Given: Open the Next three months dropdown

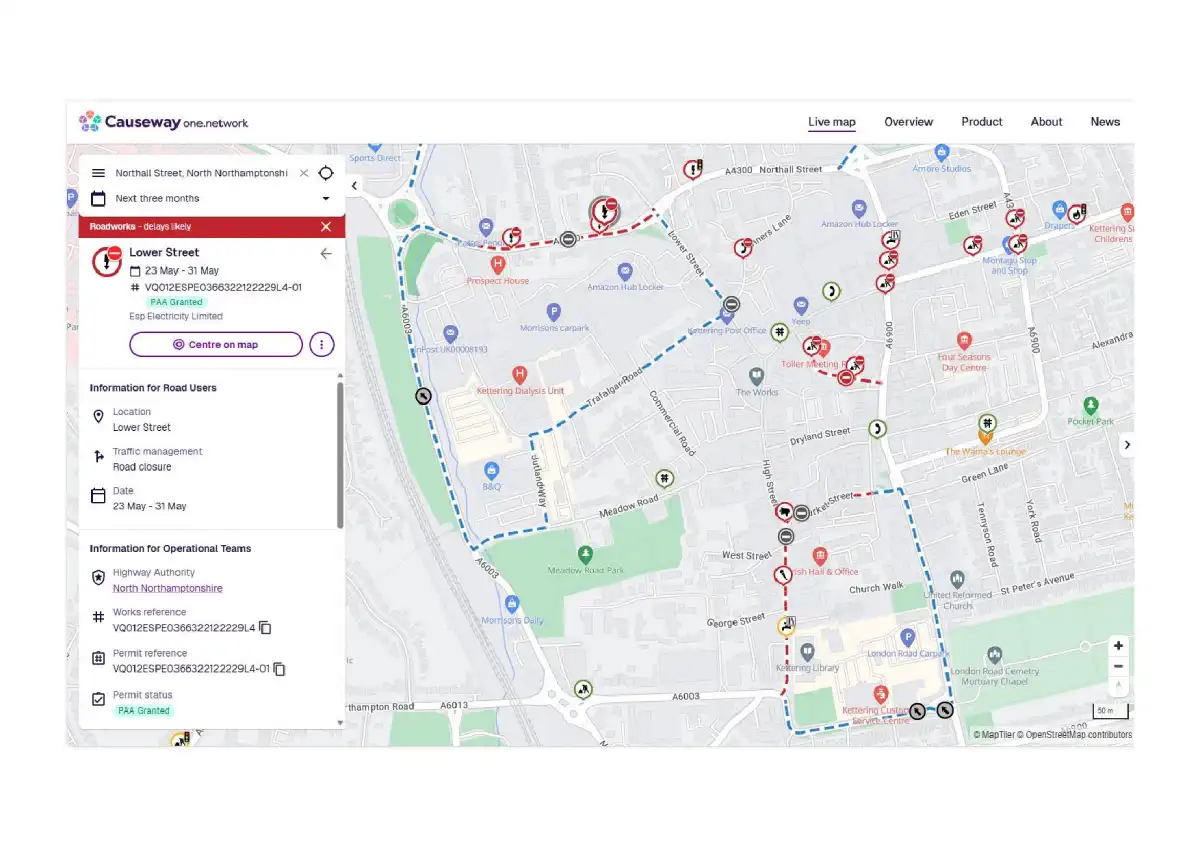Looking at the screenshot, I should [326, 198].
